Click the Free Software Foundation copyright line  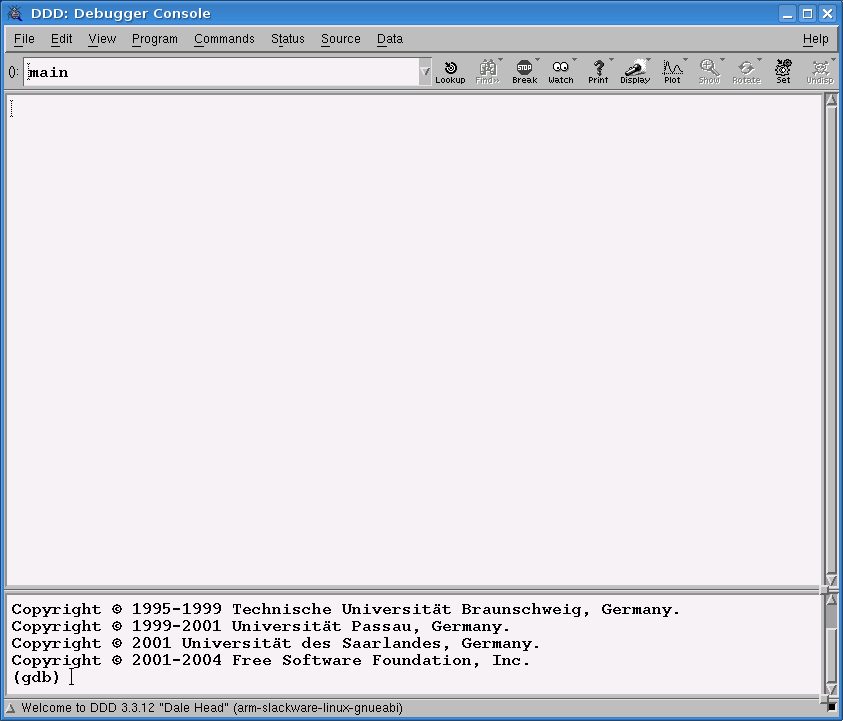[270, 660]
